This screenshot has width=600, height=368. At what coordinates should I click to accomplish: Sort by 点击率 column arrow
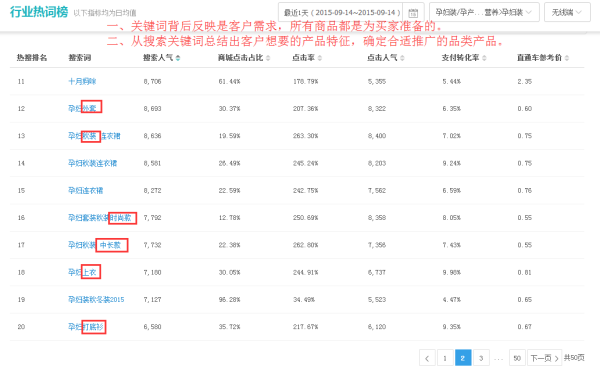point(320,58)
